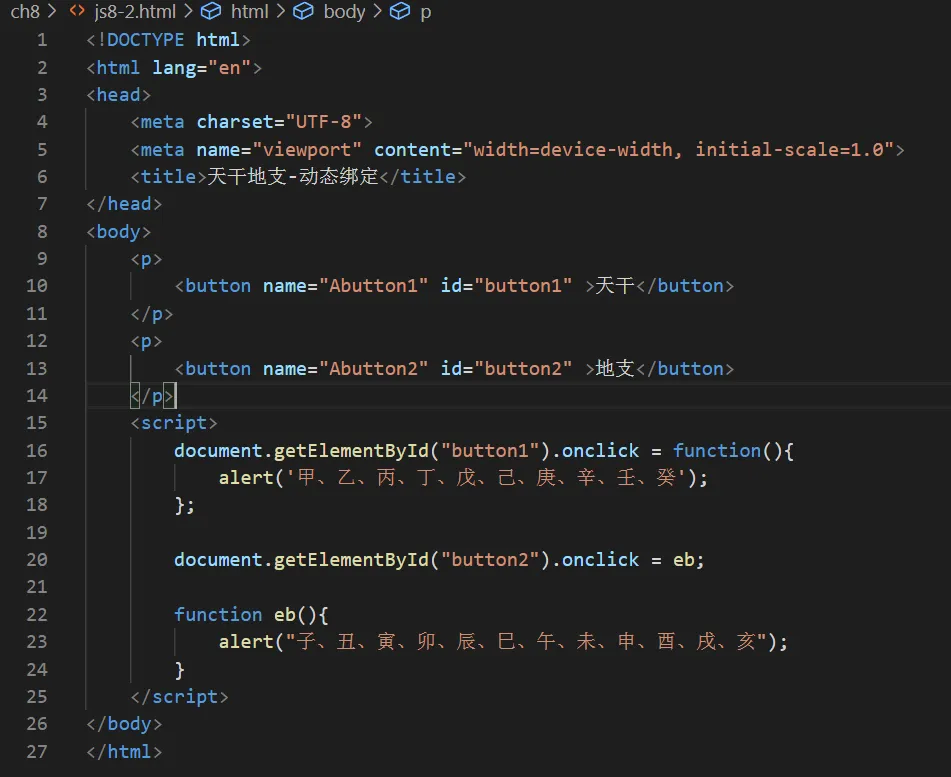Click the "Abutton2" name attribute value
The image size is (951, 777).
(373, 368)
